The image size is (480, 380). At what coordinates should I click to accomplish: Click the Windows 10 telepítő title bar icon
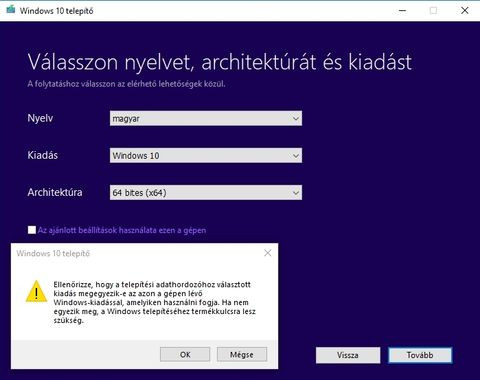(x=11, y=10)
